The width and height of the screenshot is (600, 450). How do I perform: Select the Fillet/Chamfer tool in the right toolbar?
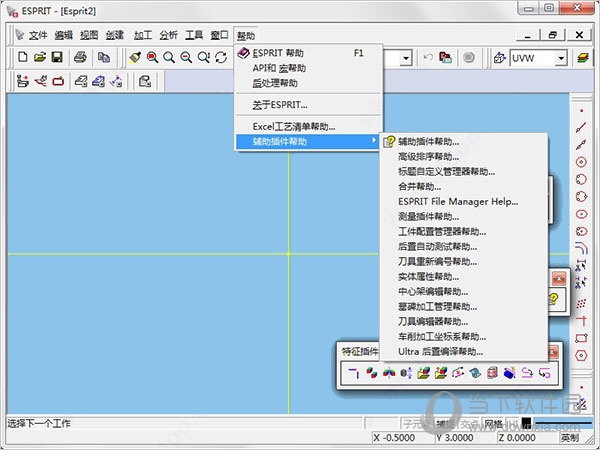pyautogui.click(x=581, y=248)
